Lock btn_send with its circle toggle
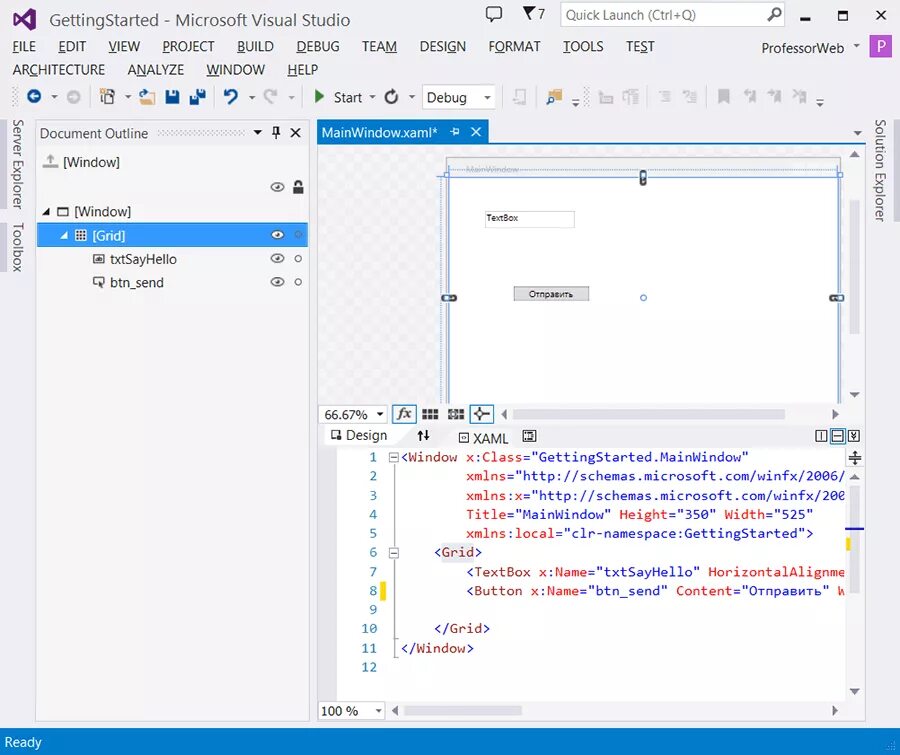900x755 pixels. 298,282
